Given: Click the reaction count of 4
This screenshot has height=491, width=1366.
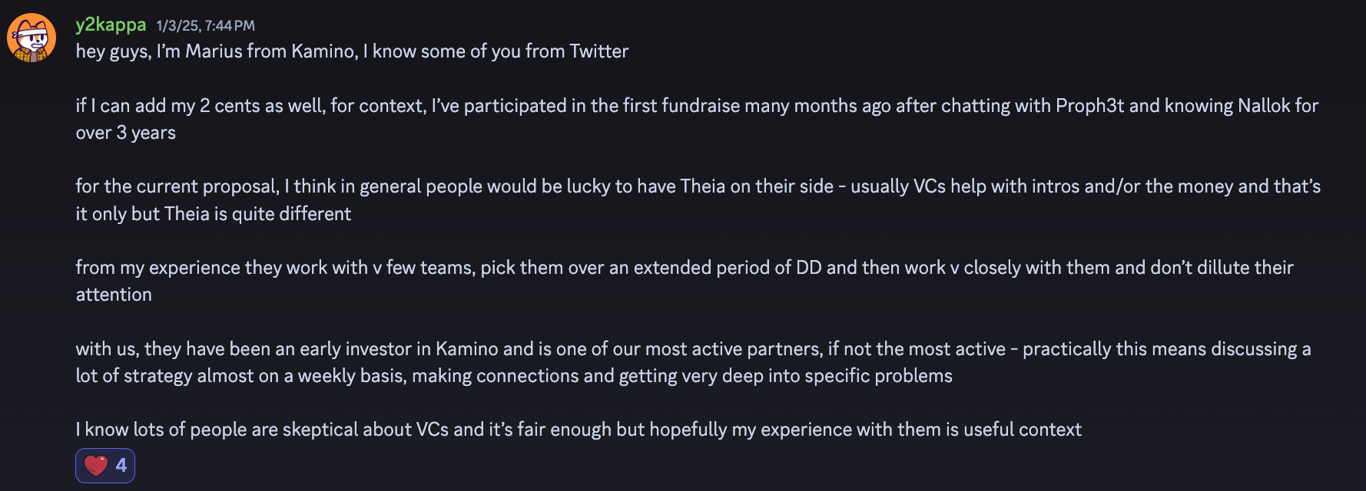Looking at the screenshot, I should pos(121,465).
